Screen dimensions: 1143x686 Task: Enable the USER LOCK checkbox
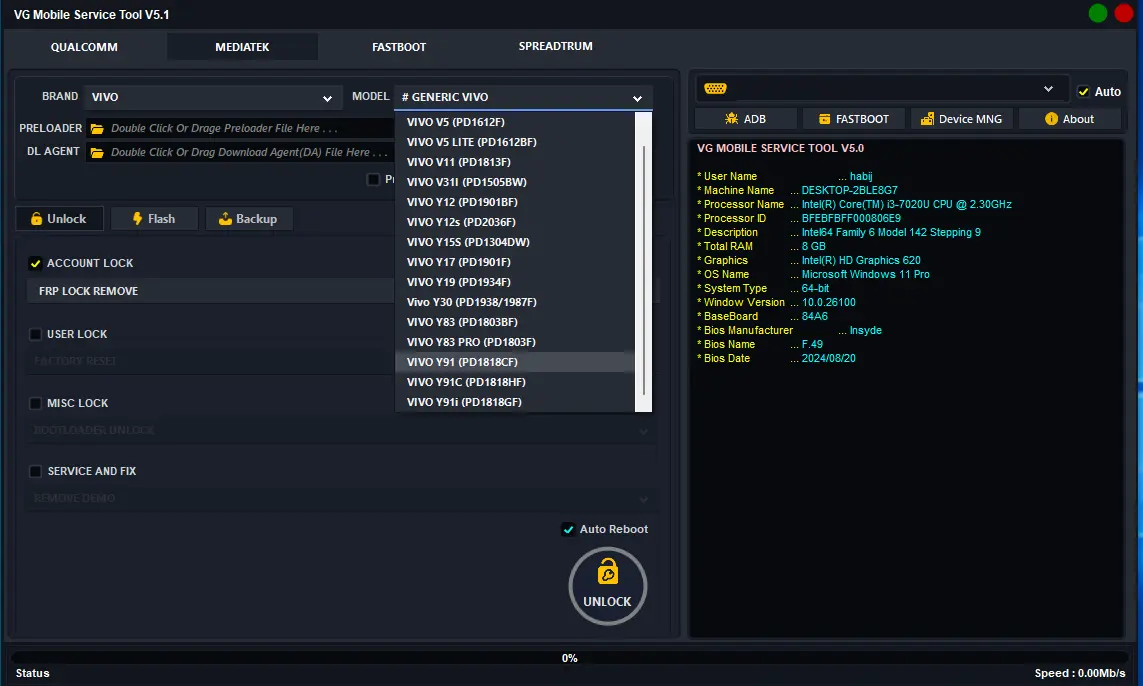(35, 334)
